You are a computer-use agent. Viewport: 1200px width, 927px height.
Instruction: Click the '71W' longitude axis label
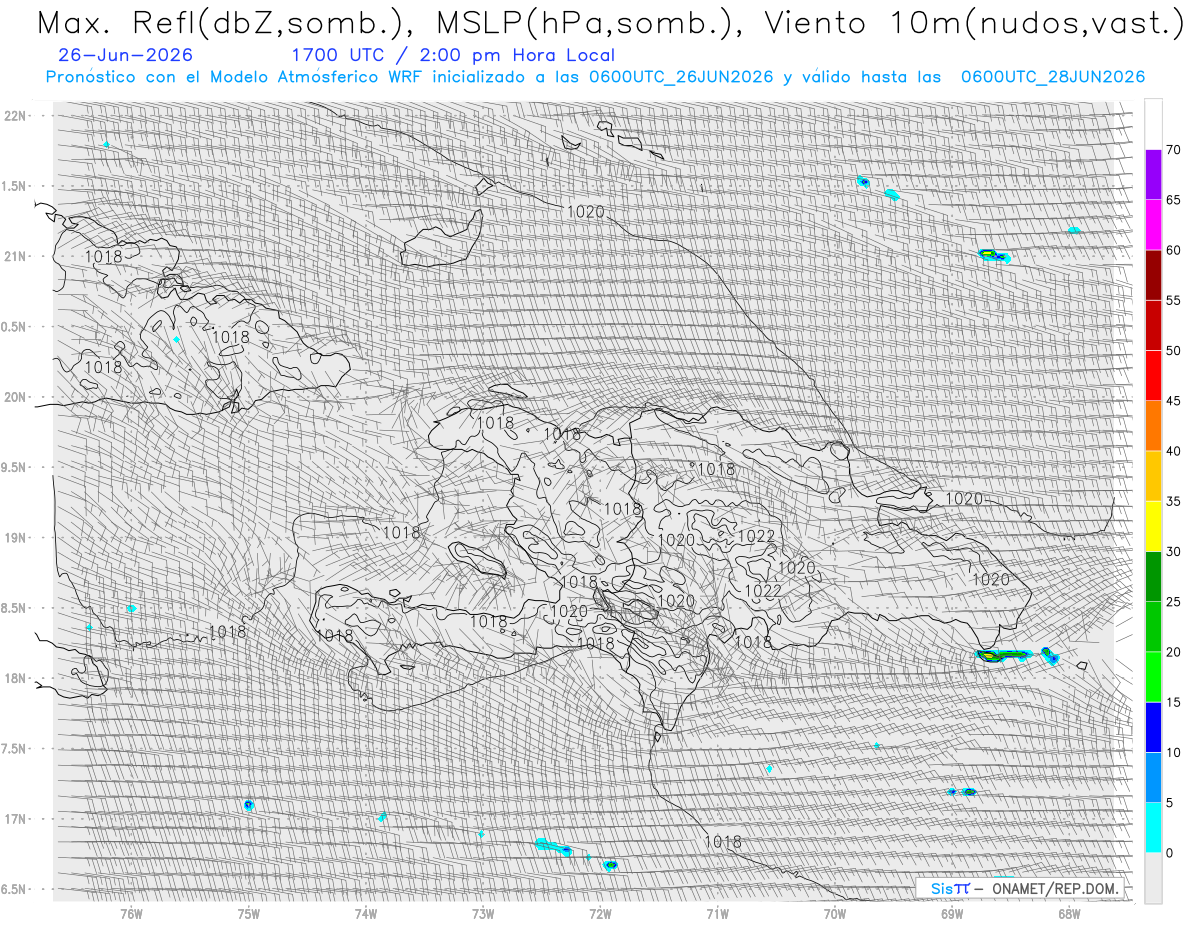pyautogui.click(x=717, y=912)
